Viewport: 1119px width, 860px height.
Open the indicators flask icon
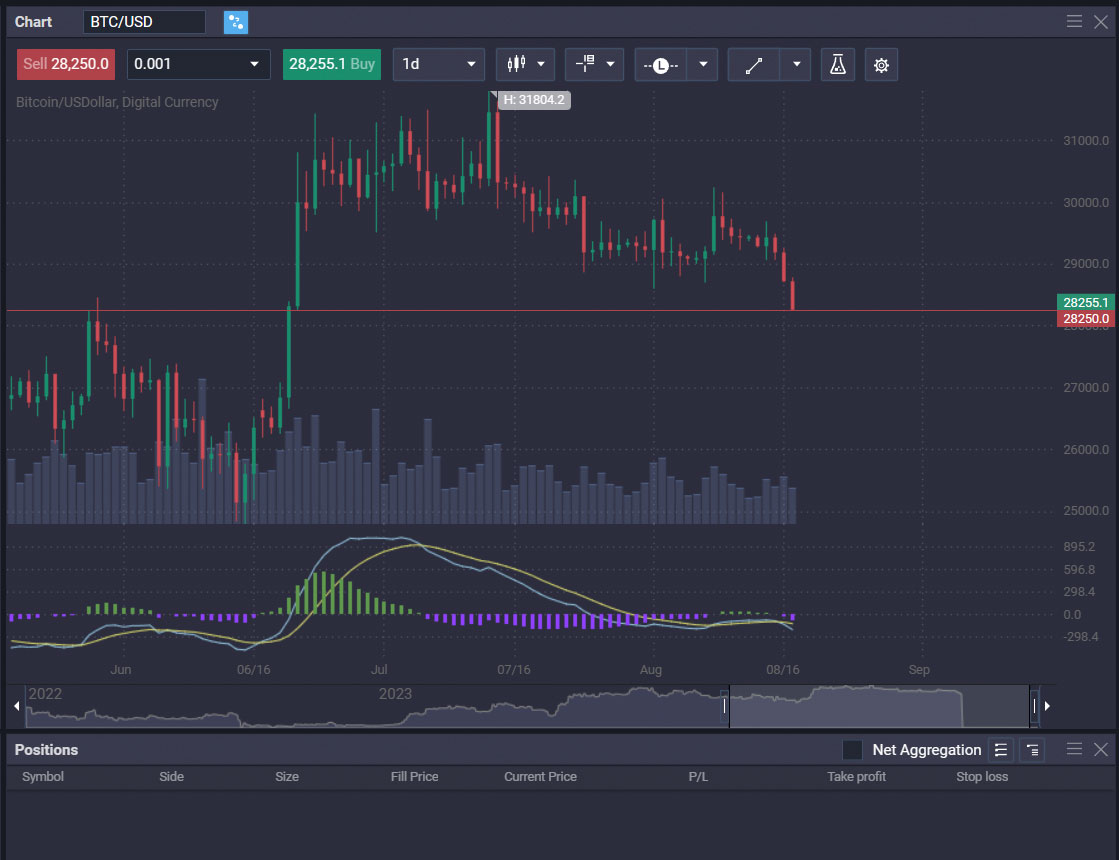pyautogui.click(x=838, y=65)
